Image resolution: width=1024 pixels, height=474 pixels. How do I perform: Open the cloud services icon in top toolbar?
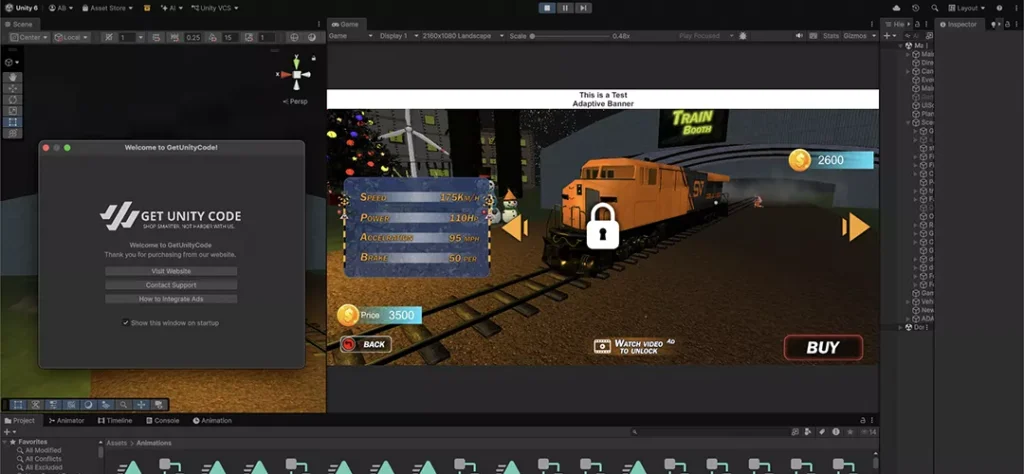click(896, 8)
